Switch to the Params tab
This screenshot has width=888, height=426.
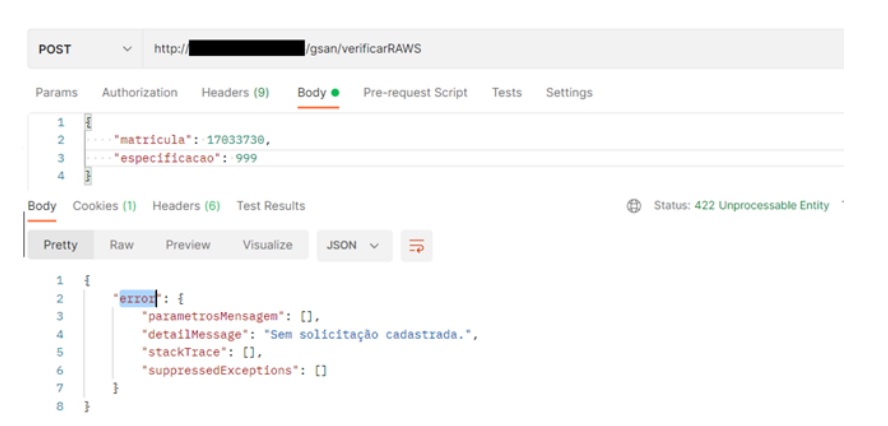click(56, 93)
